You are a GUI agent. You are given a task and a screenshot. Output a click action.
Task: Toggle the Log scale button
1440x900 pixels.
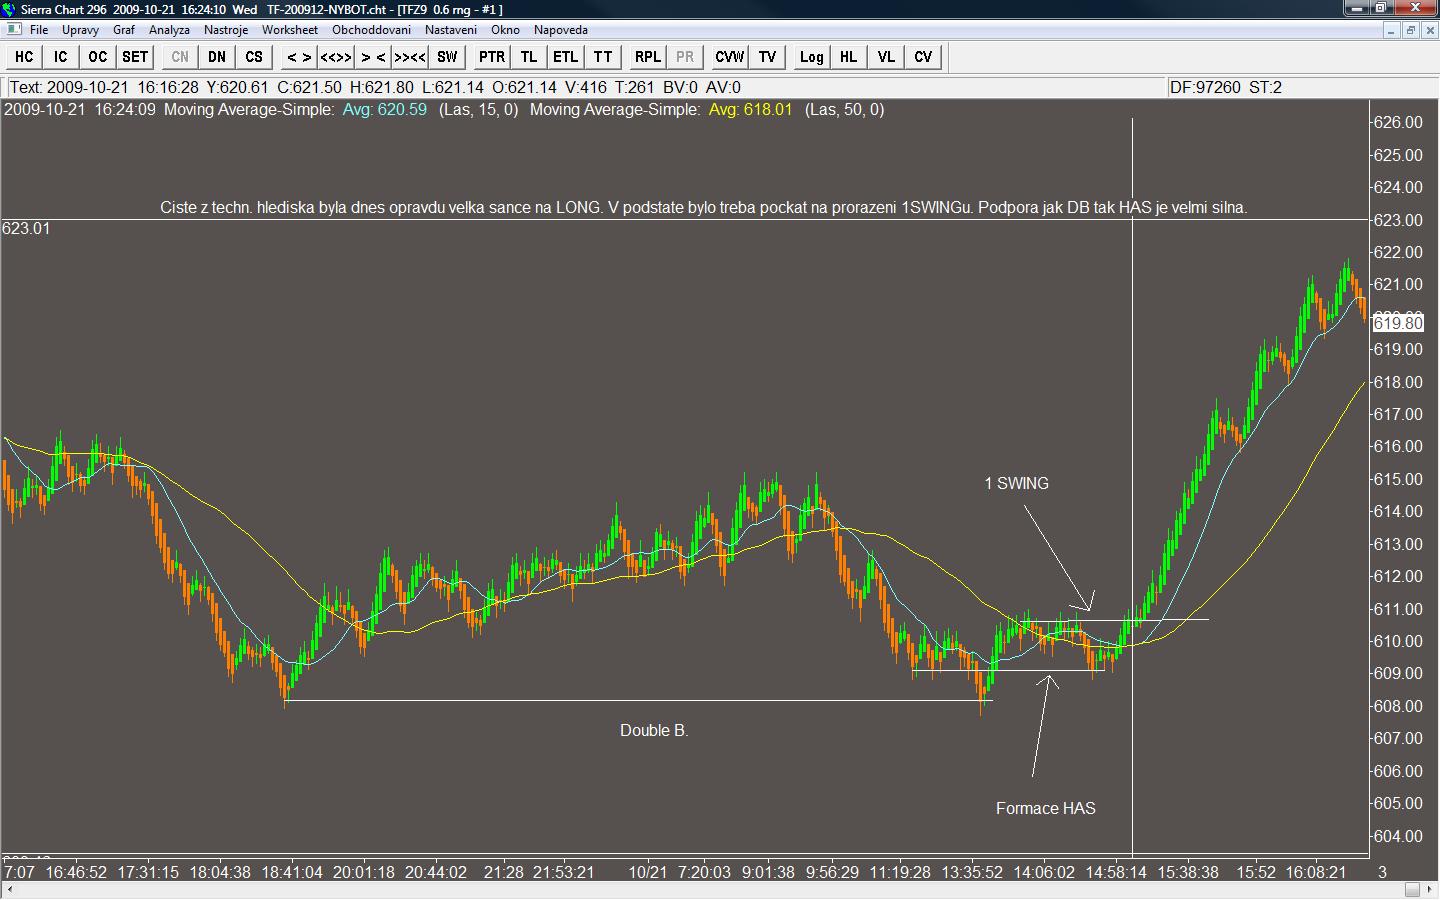tap(812, 57)
